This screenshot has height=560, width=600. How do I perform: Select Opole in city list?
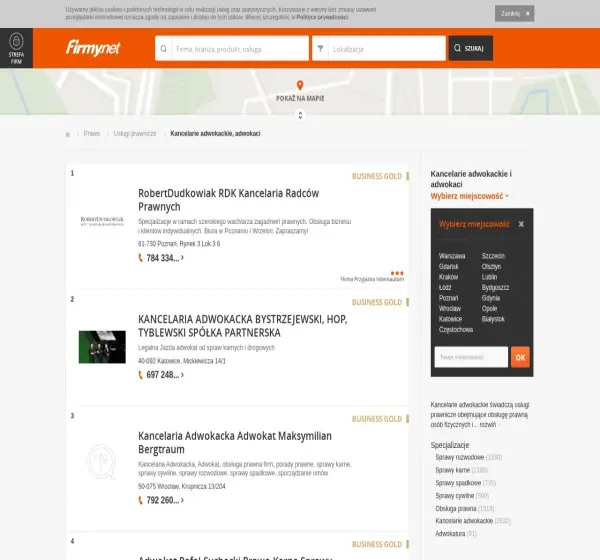pos(489,309)
